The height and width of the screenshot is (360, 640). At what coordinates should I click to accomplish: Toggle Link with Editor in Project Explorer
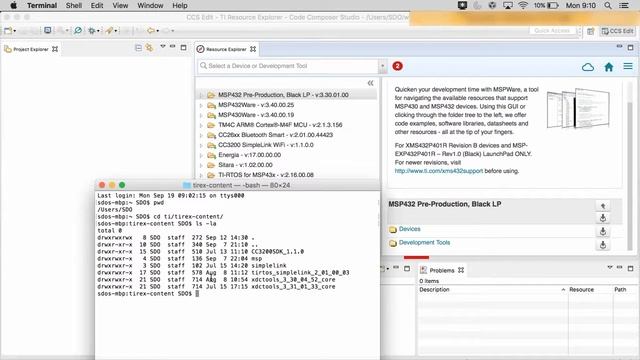point(149,48)
